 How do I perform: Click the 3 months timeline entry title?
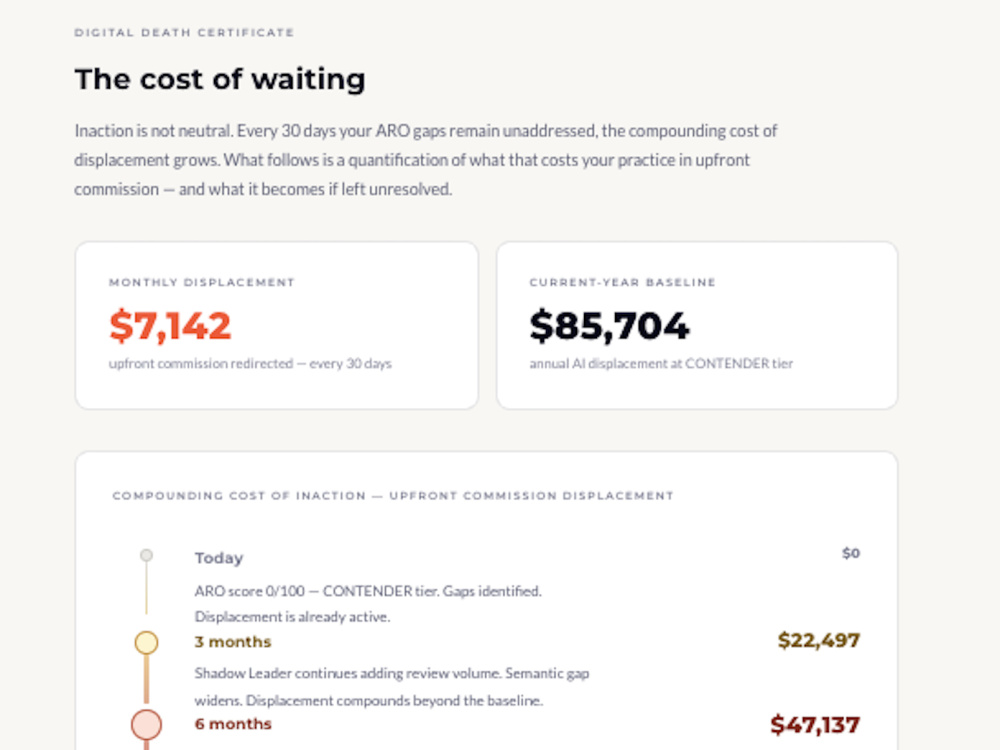click(233, 642)
